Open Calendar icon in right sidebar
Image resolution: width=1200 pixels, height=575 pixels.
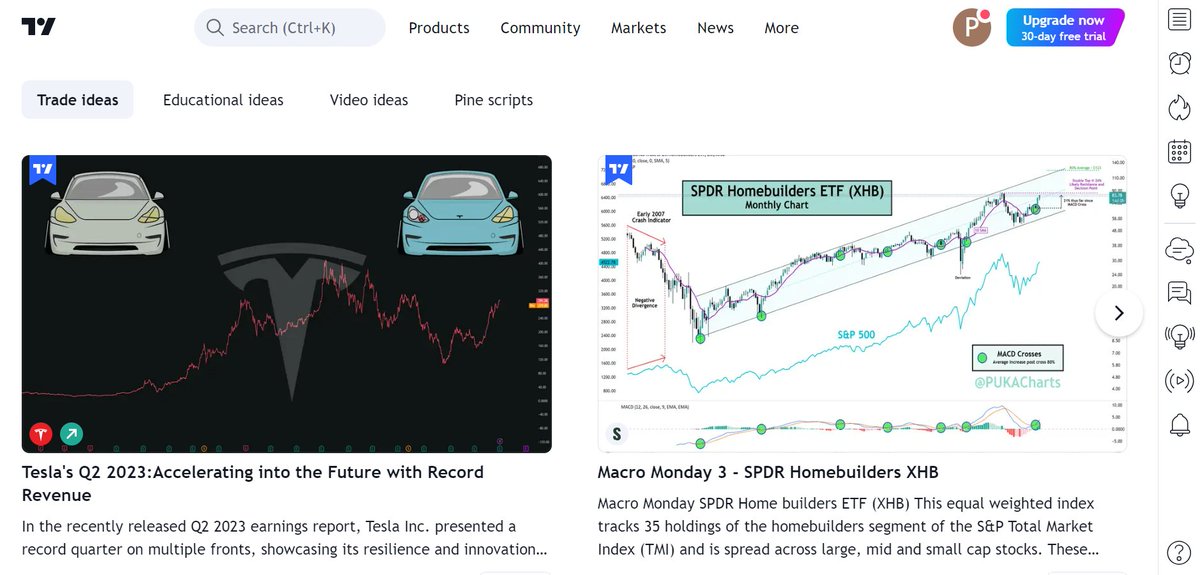click(x=1179, y=151)
